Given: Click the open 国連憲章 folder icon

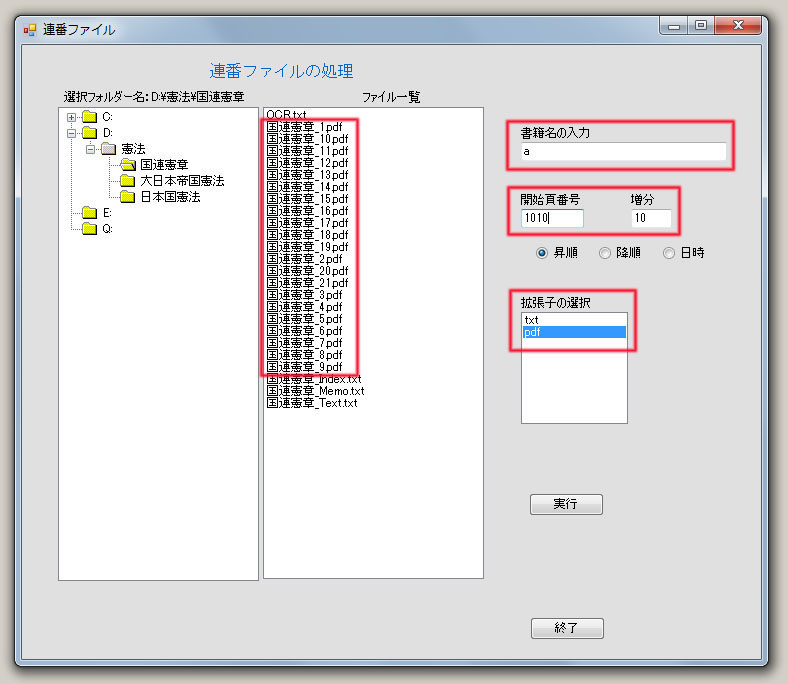Looking at the screenshot, I should tap(128, 165).
